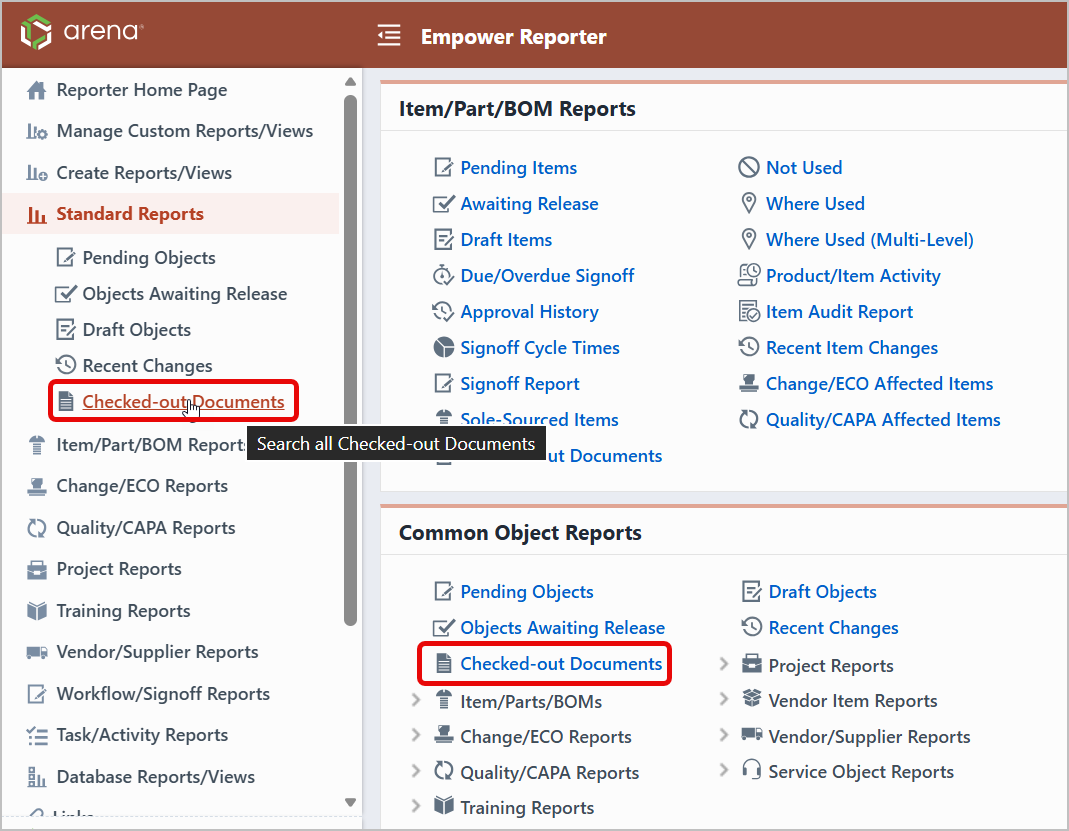Click the Pending Objects icon in sidebar
Screen dimensions: 1069x831
[65, 258]
